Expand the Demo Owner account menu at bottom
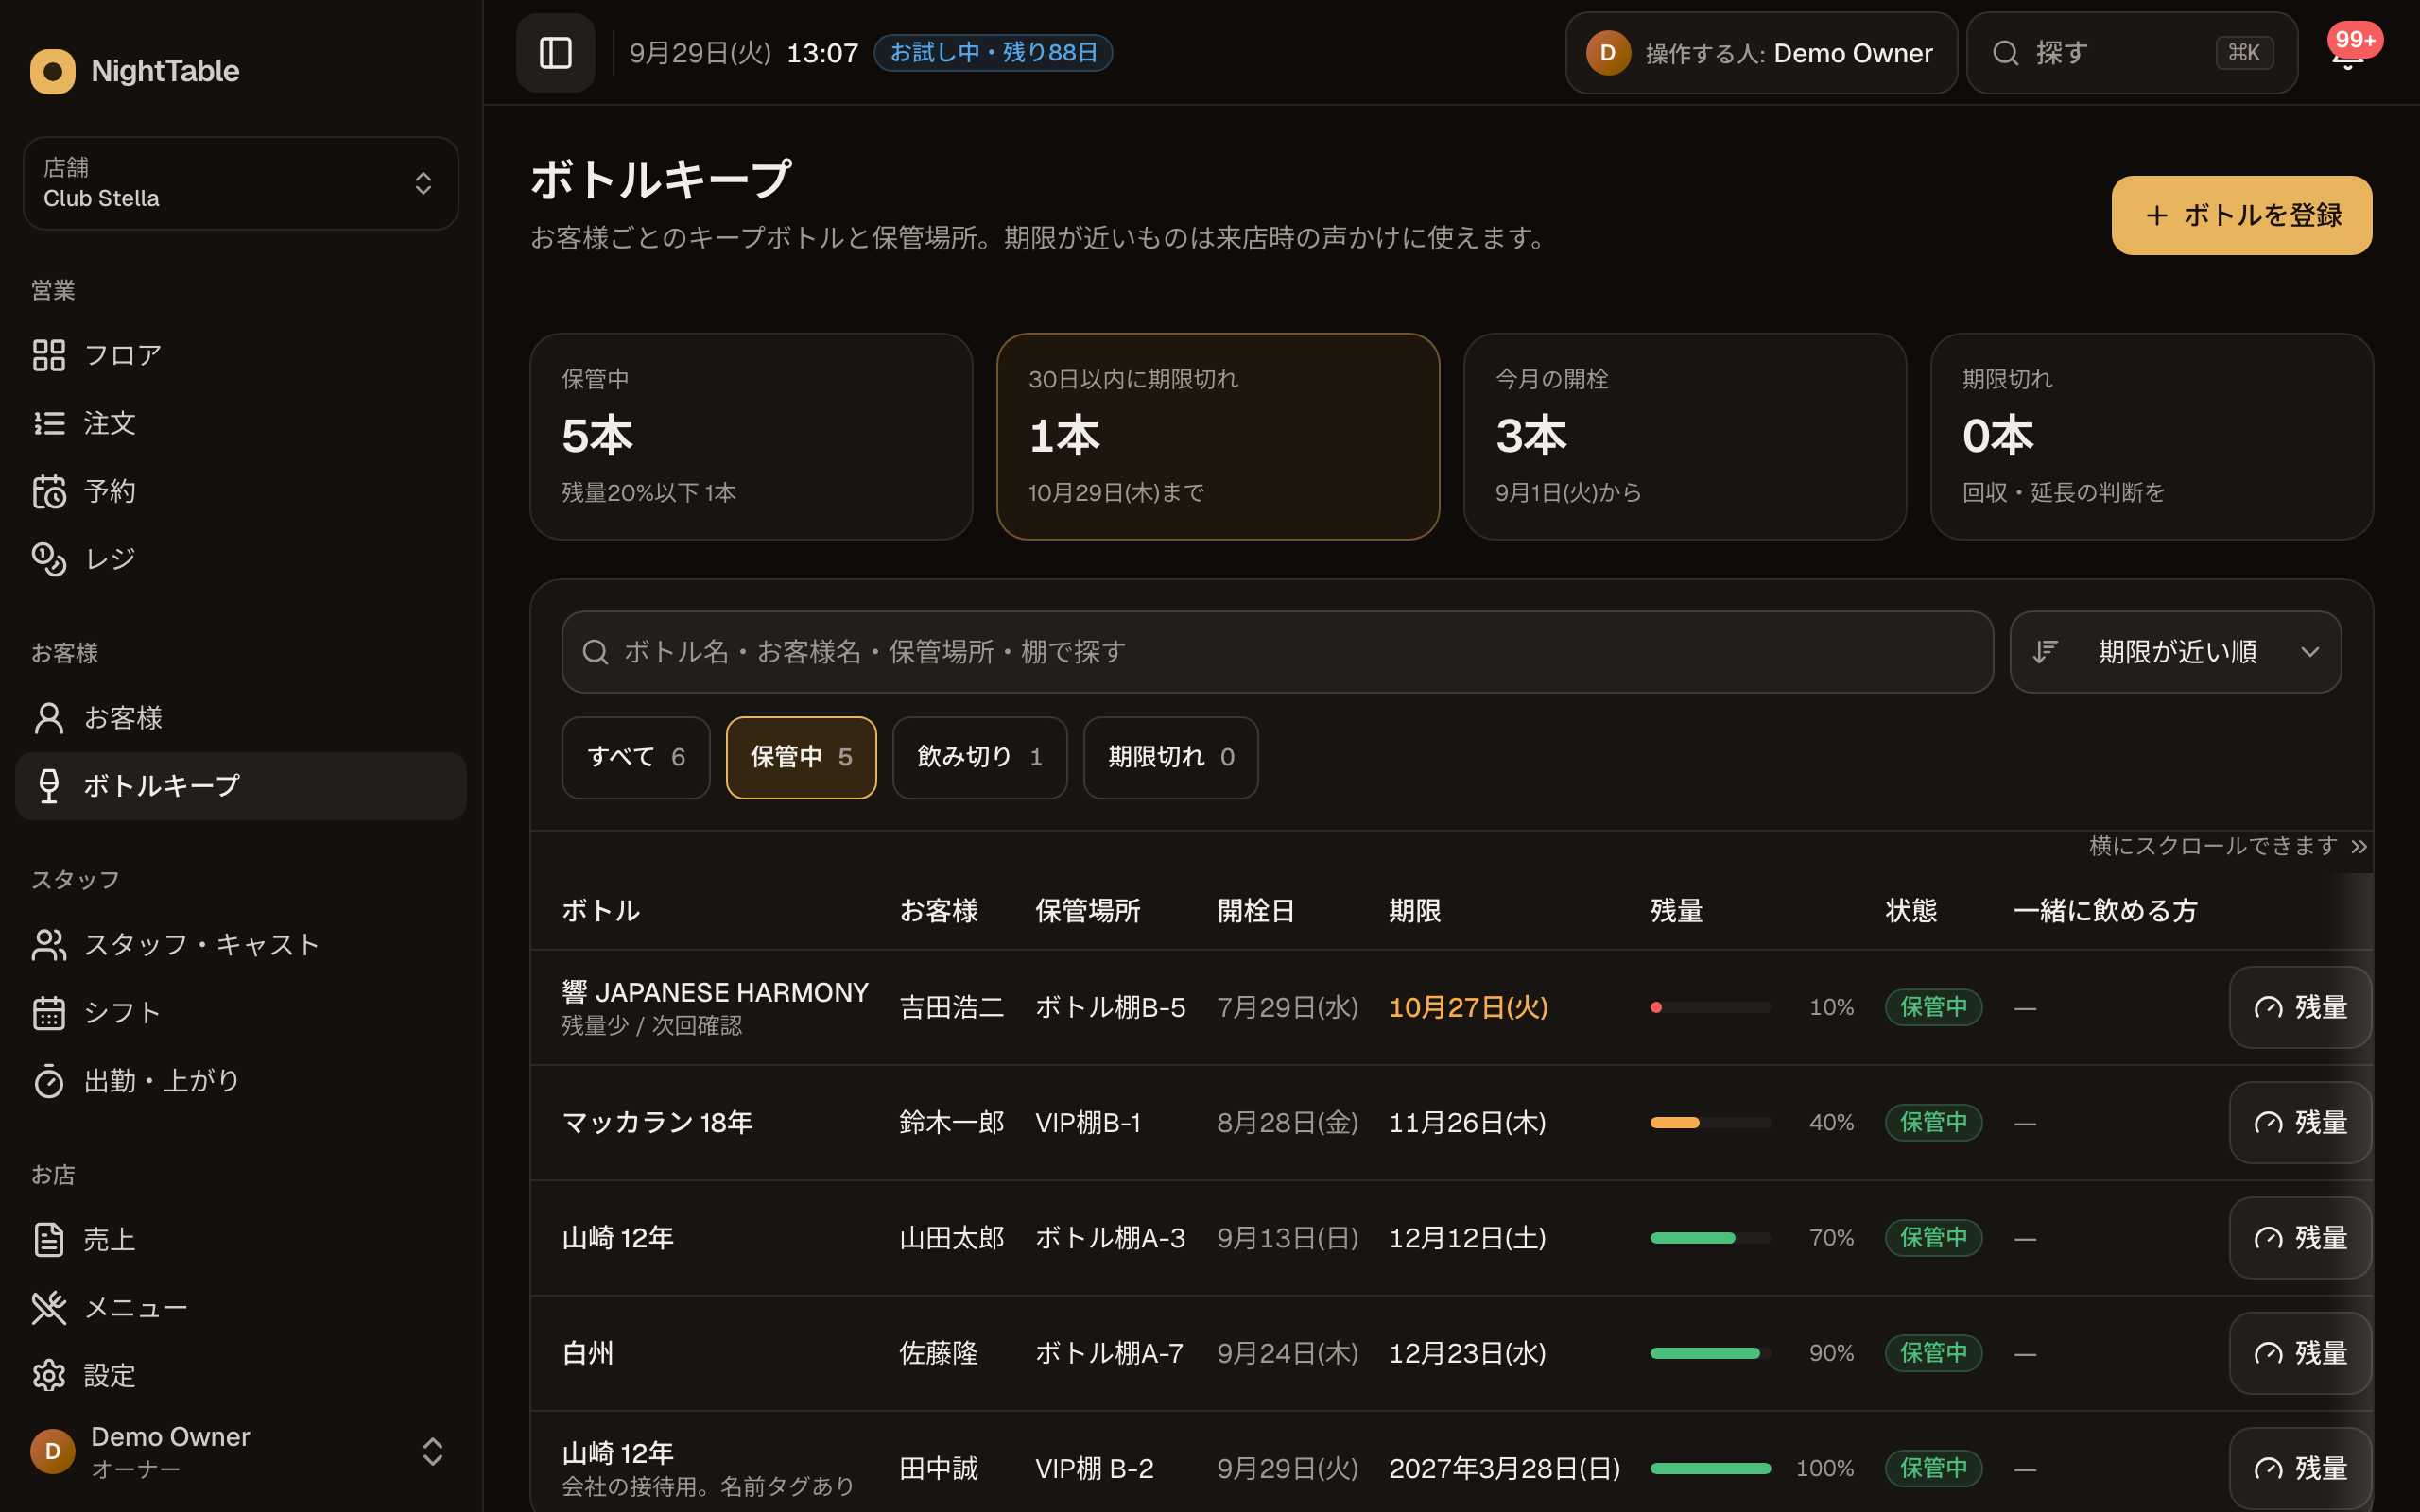This screenshot has width=2420, height=1512. point(241,1451)
